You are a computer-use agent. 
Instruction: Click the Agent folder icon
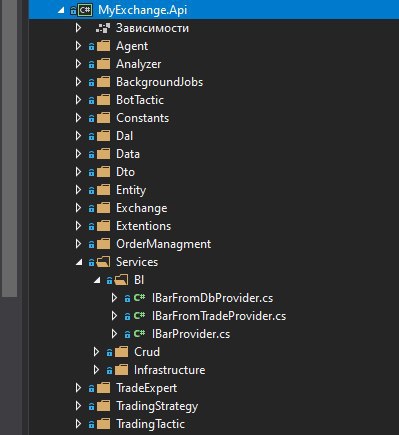103,46
